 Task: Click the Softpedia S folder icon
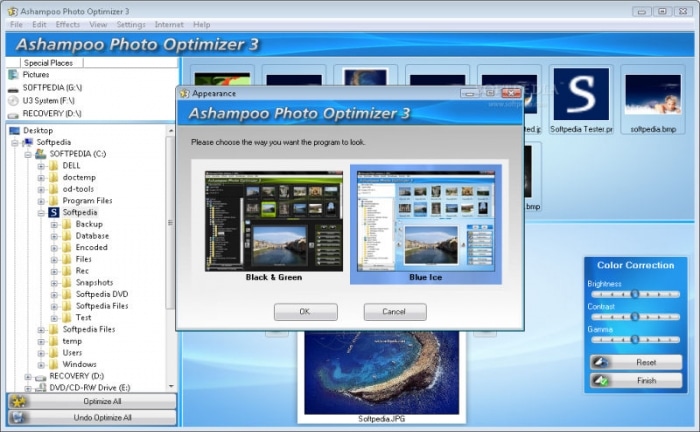[54, 212]
